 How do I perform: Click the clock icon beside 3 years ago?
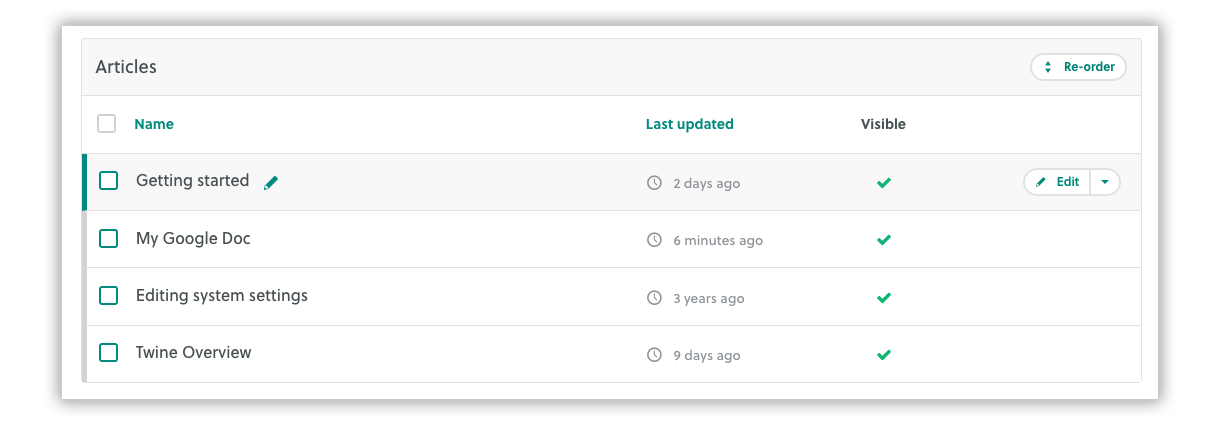click(x=655, y=298)
